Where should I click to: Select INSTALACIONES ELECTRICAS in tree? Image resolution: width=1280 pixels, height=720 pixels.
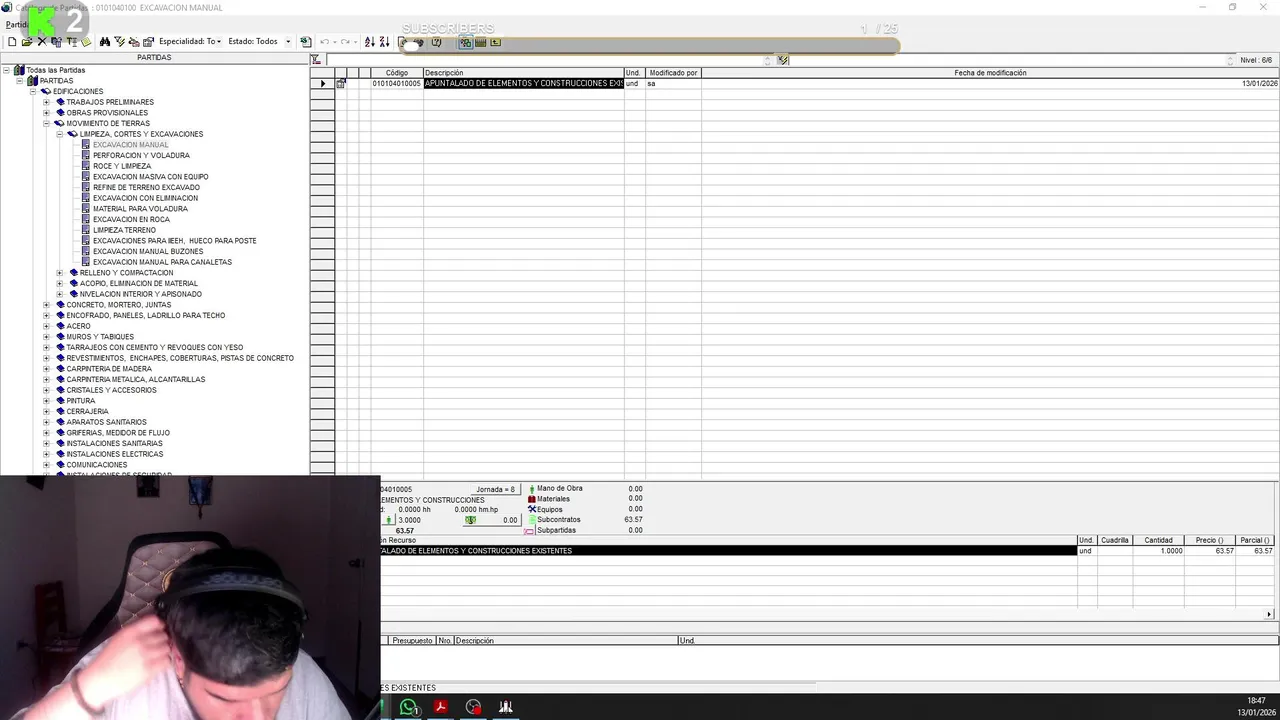point(115,454)
